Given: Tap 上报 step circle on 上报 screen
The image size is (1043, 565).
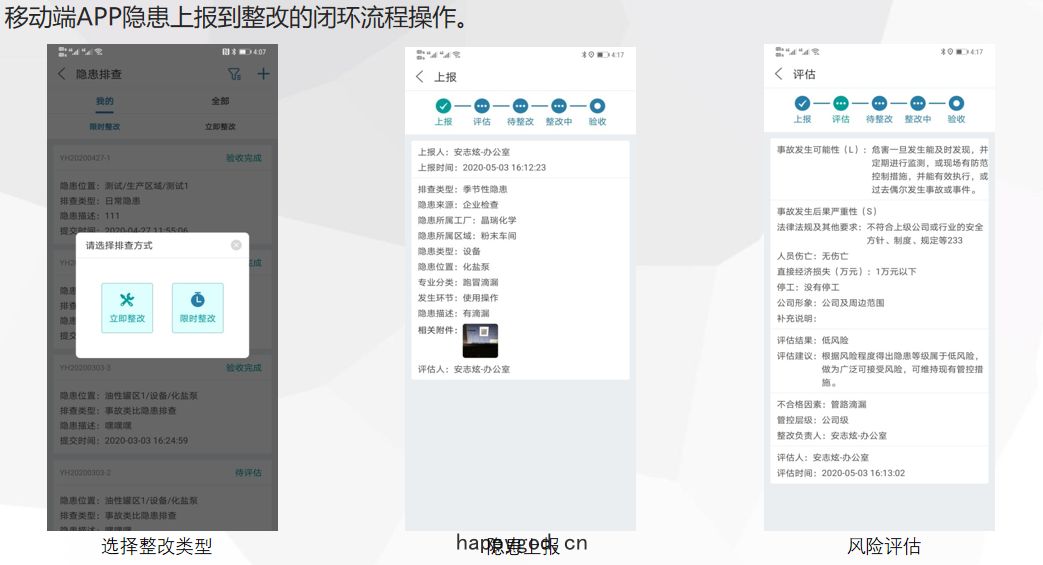Looking at the screenshot, I should click(x=444, y=106).
